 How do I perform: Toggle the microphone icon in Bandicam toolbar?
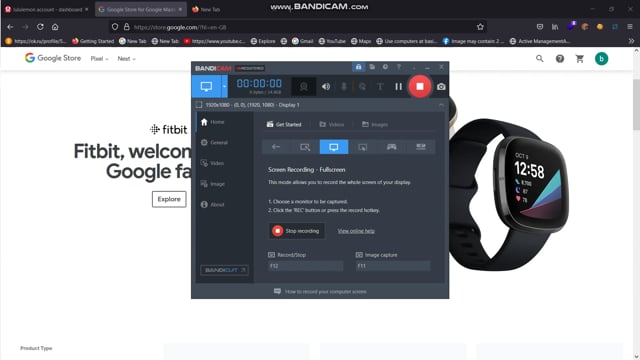(344, 87)
